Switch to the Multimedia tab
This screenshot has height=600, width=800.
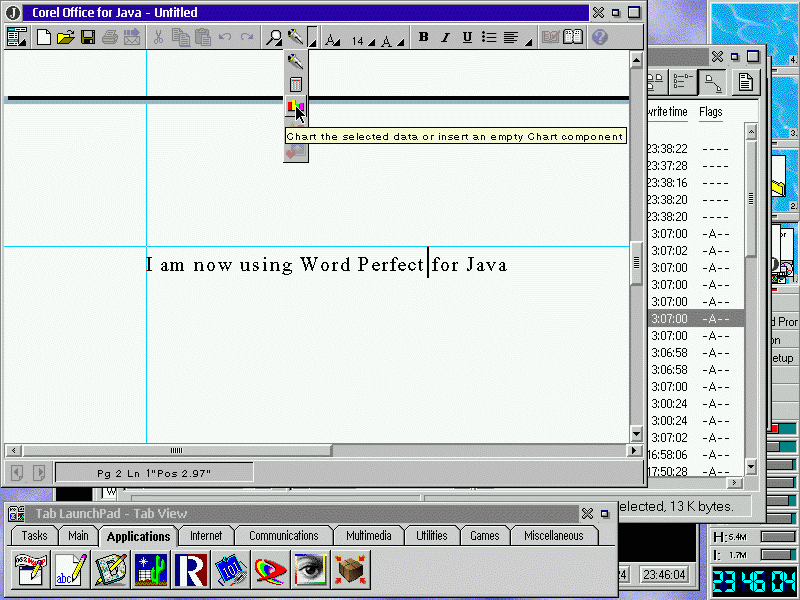point(369,536)
